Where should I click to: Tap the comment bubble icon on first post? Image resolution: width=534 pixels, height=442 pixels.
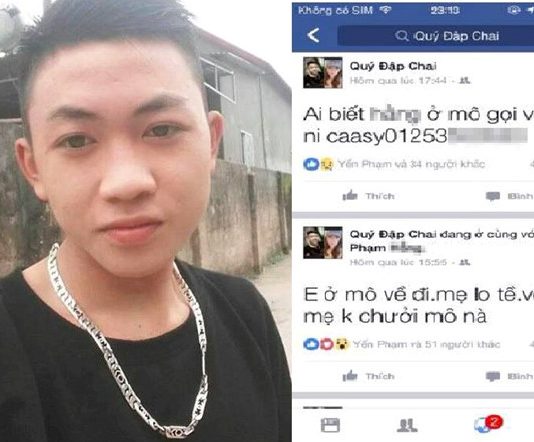[x=492, y=196]
